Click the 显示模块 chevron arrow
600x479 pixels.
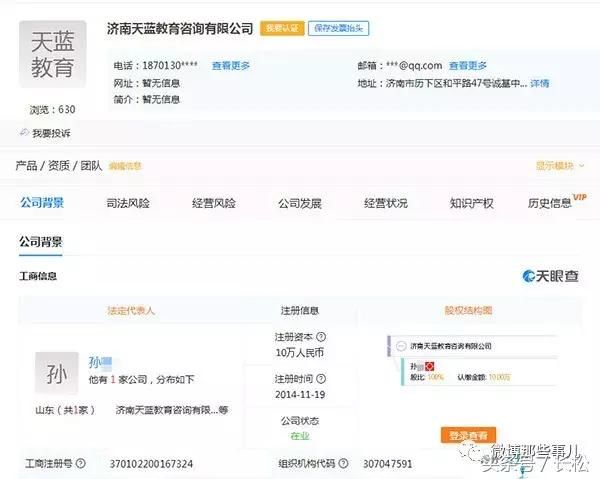pyautogui.click(x=581, y=166)
